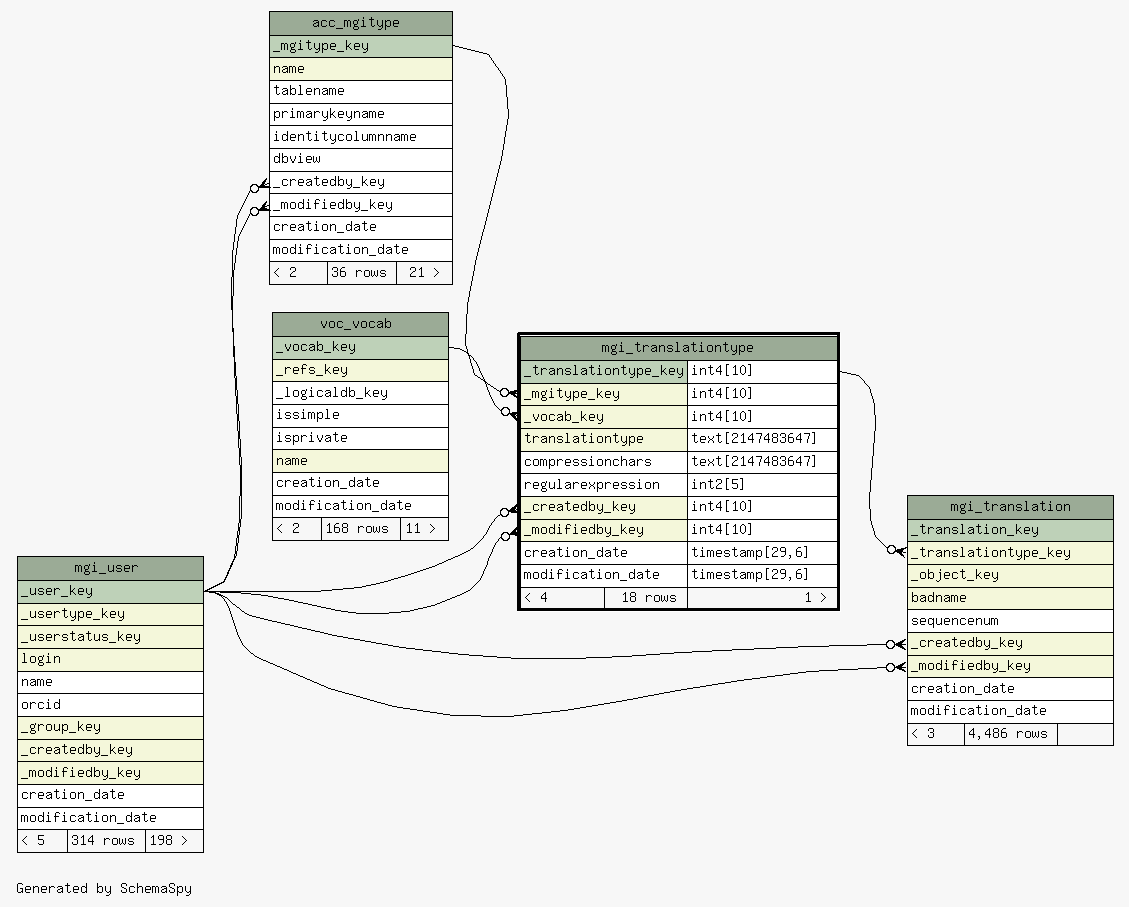Click the 21 > children count in acc_mgitype
This screenshot has width=1129, height=907.
click(x=424, y=273)
